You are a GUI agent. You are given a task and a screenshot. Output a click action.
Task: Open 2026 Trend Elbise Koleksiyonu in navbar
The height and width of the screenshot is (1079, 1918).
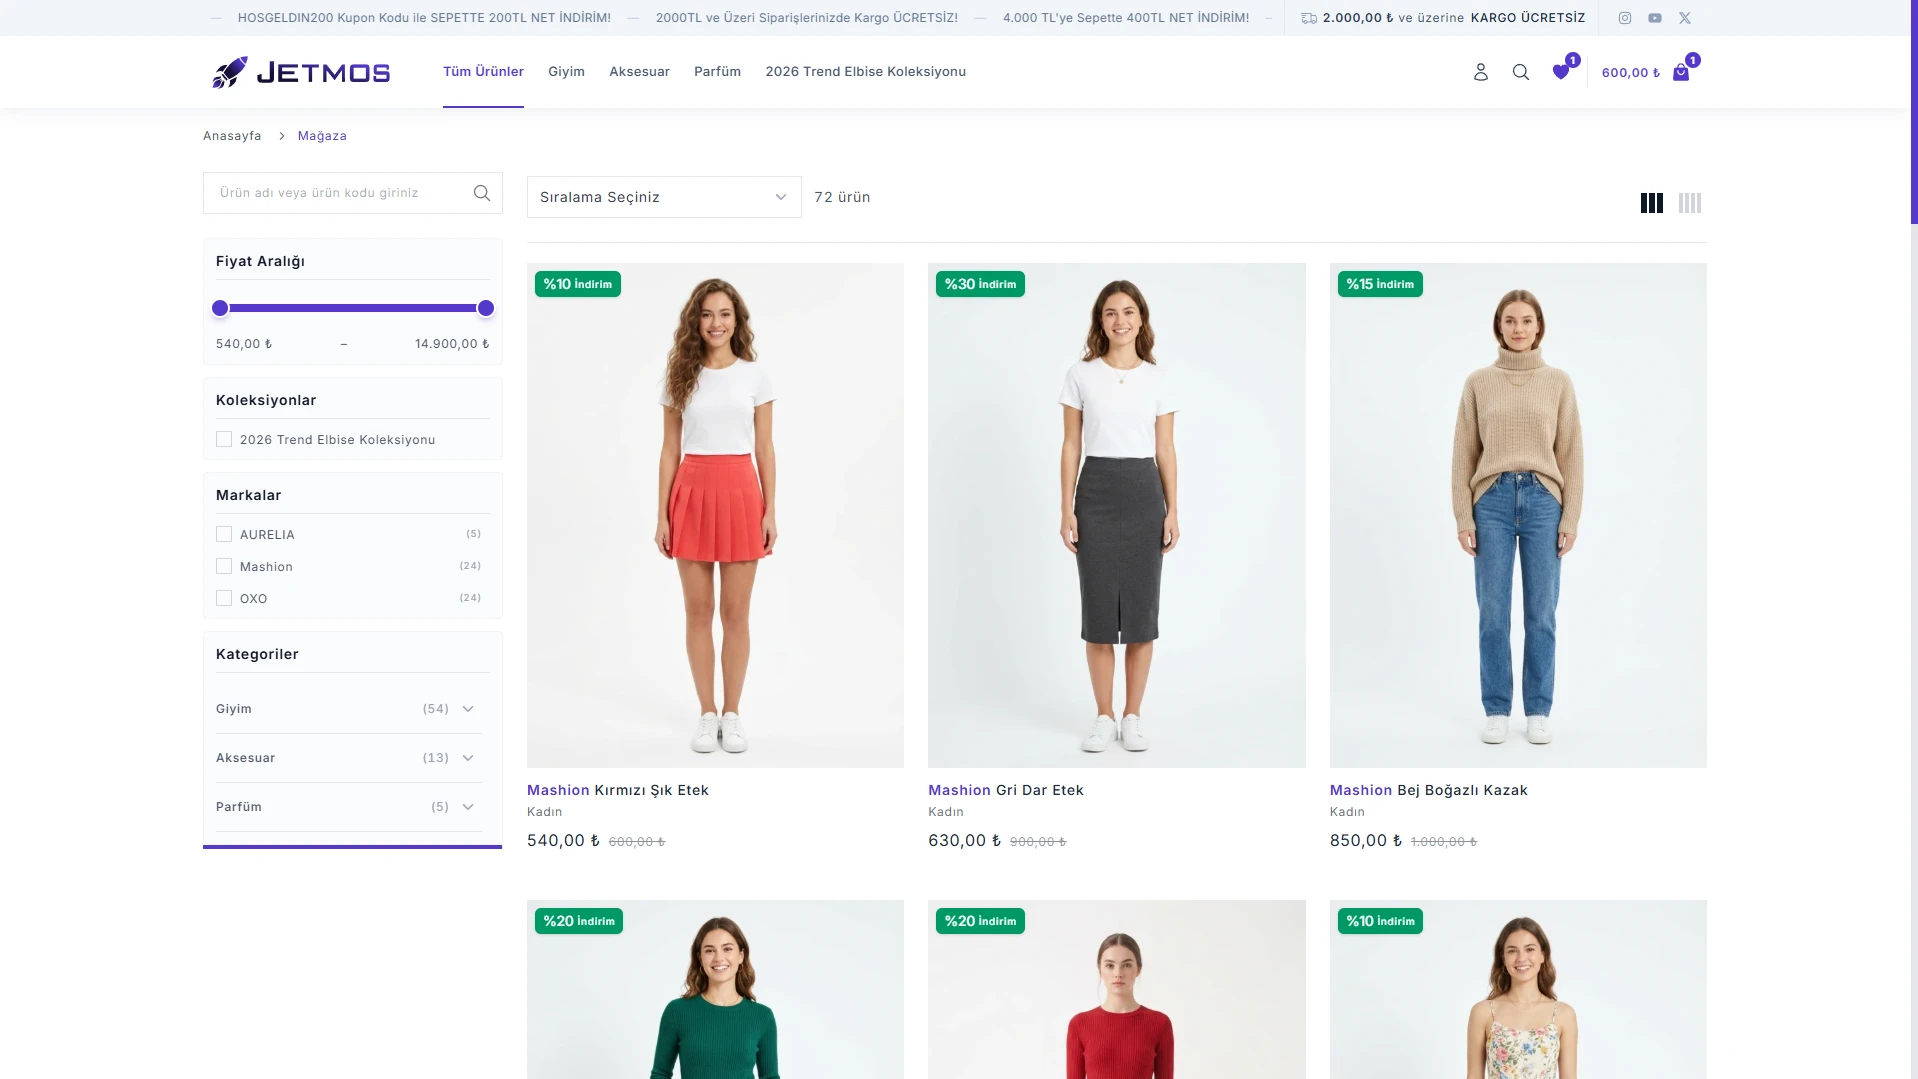click(x=865, y=72)
